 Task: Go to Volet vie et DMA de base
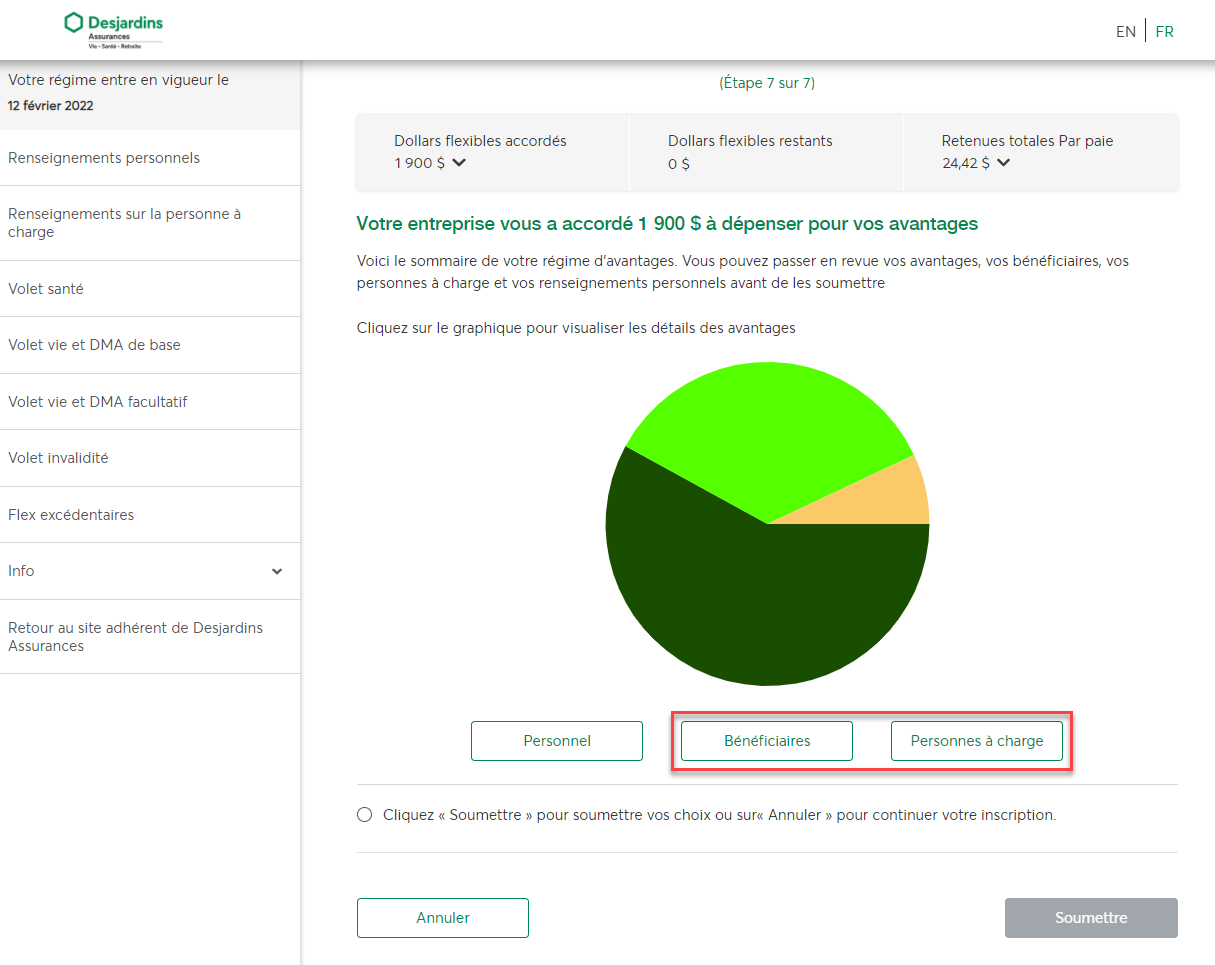coord(150,345)
